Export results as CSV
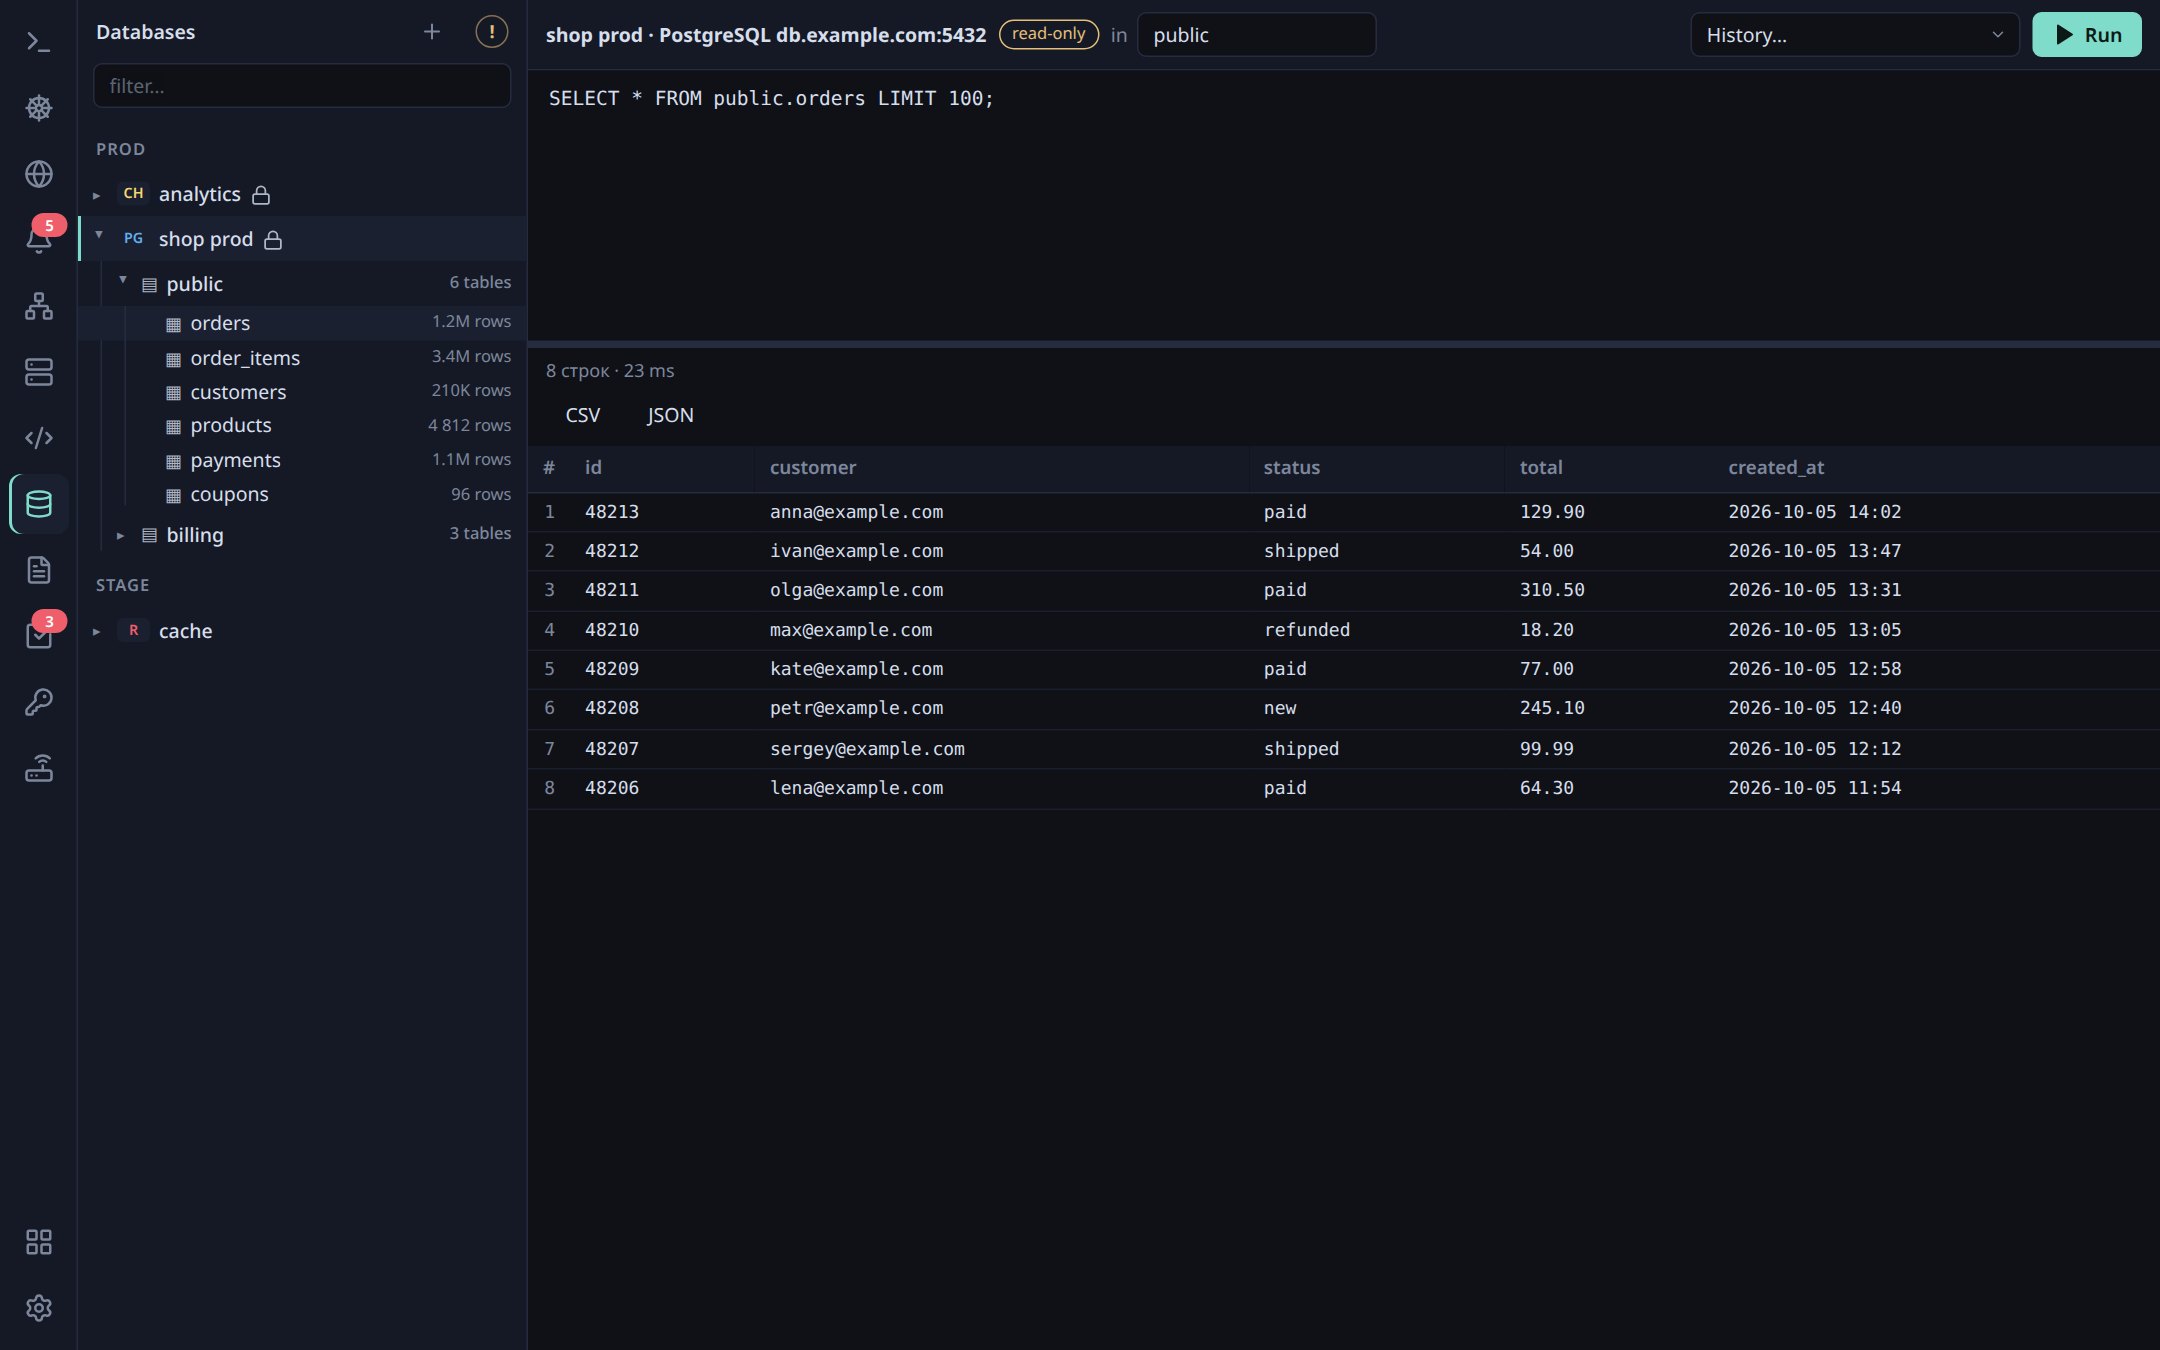Screen dimensions: 2160x1350 tap(583, 415)
